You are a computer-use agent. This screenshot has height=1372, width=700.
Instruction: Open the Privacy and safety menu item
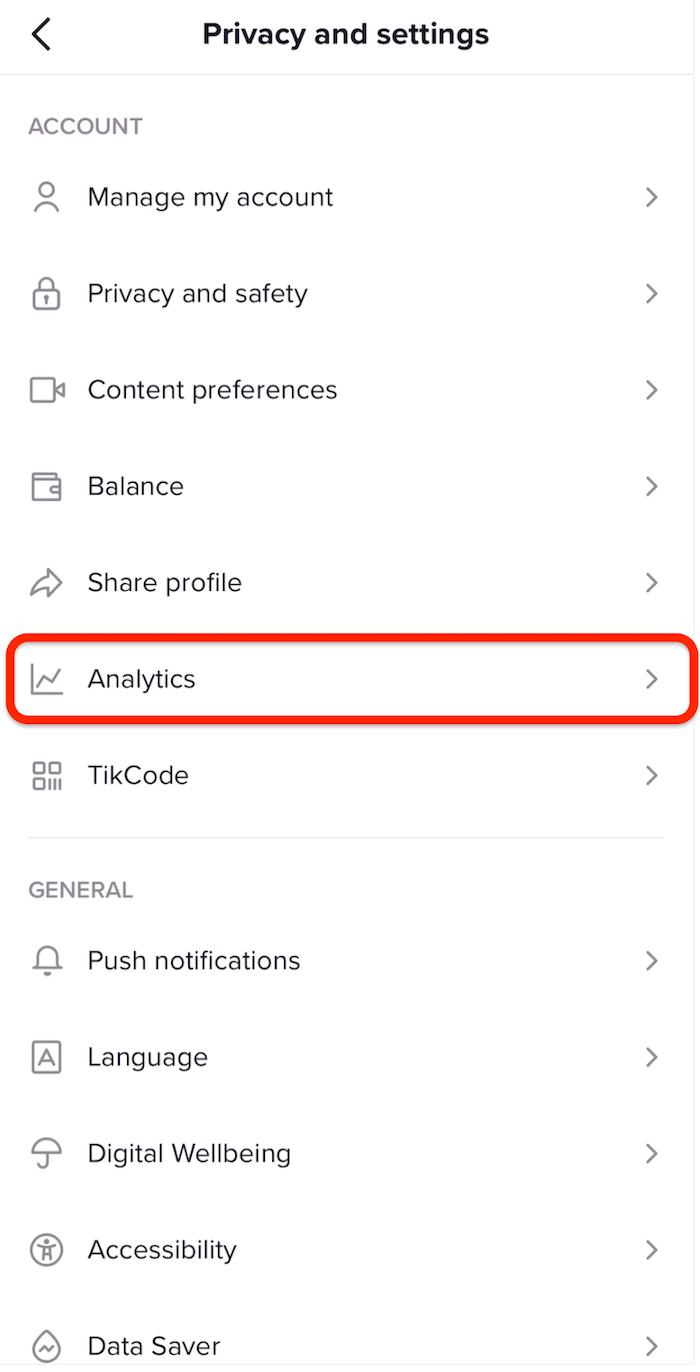tap(198, 294)
